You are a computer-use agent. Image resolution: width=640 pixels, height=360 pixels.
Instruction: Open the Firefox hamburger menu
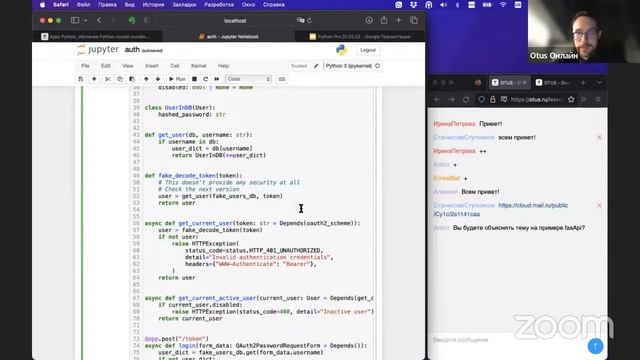(x=598, y=99)
